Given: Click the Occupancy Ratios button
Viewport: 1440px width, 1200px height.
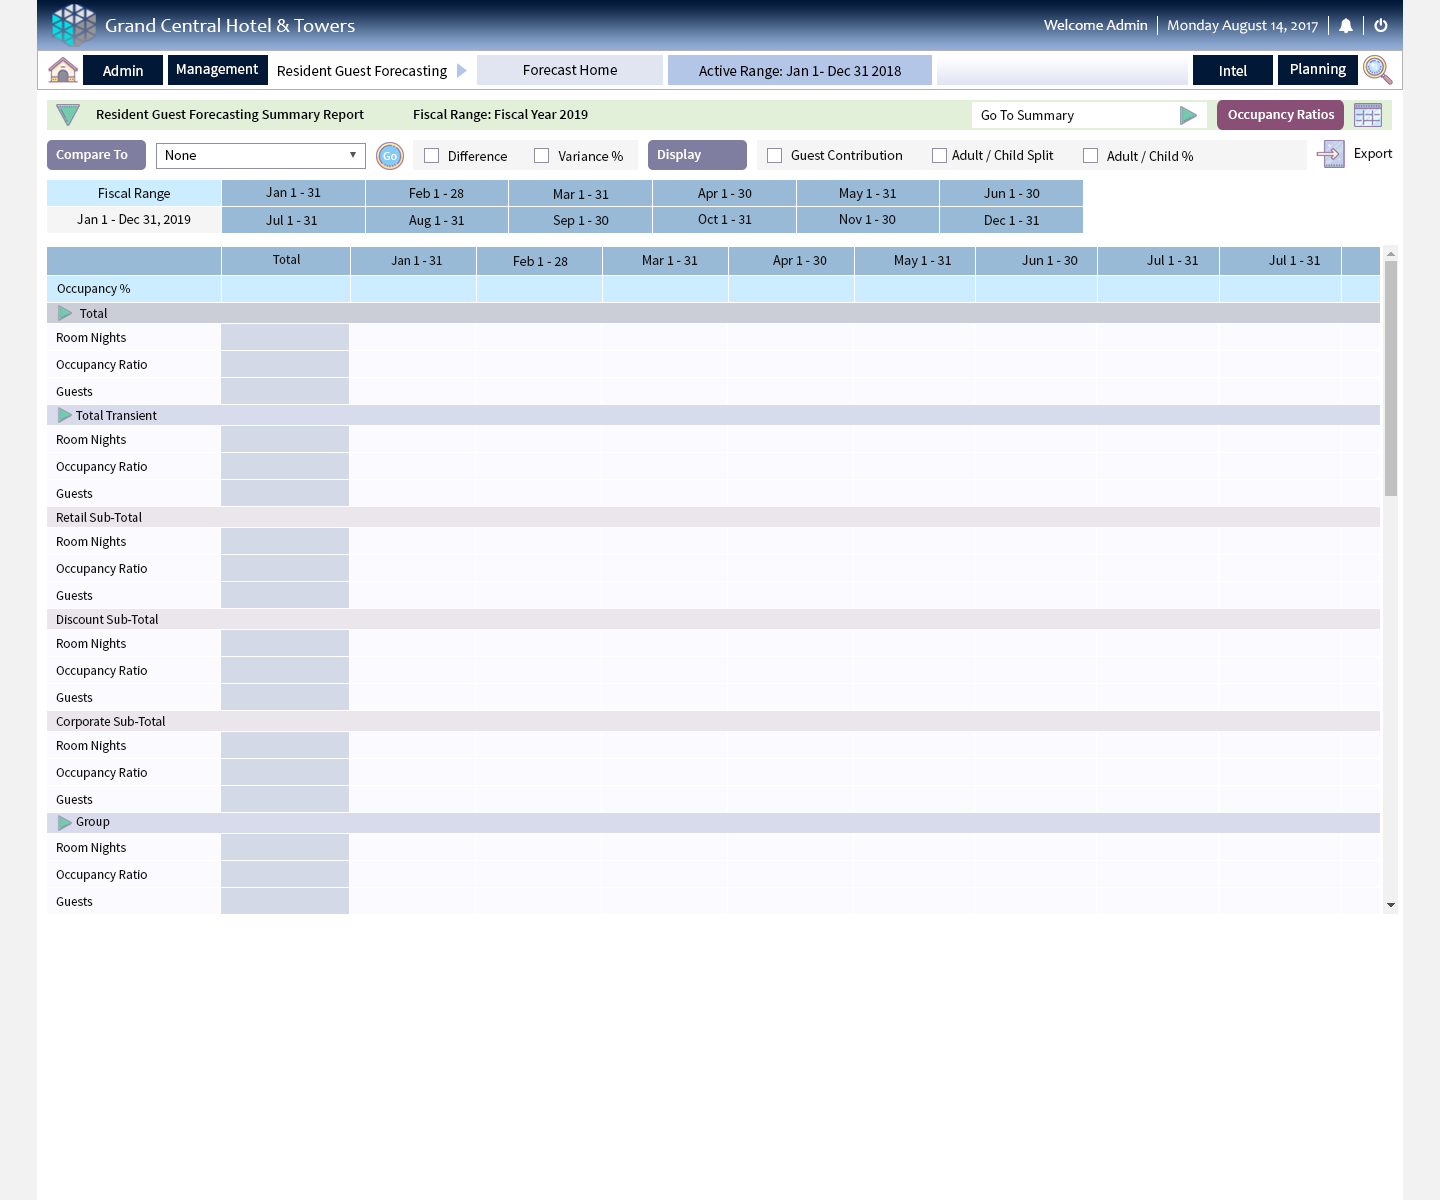Looking at the screenshot, I should coord(1280,115).
